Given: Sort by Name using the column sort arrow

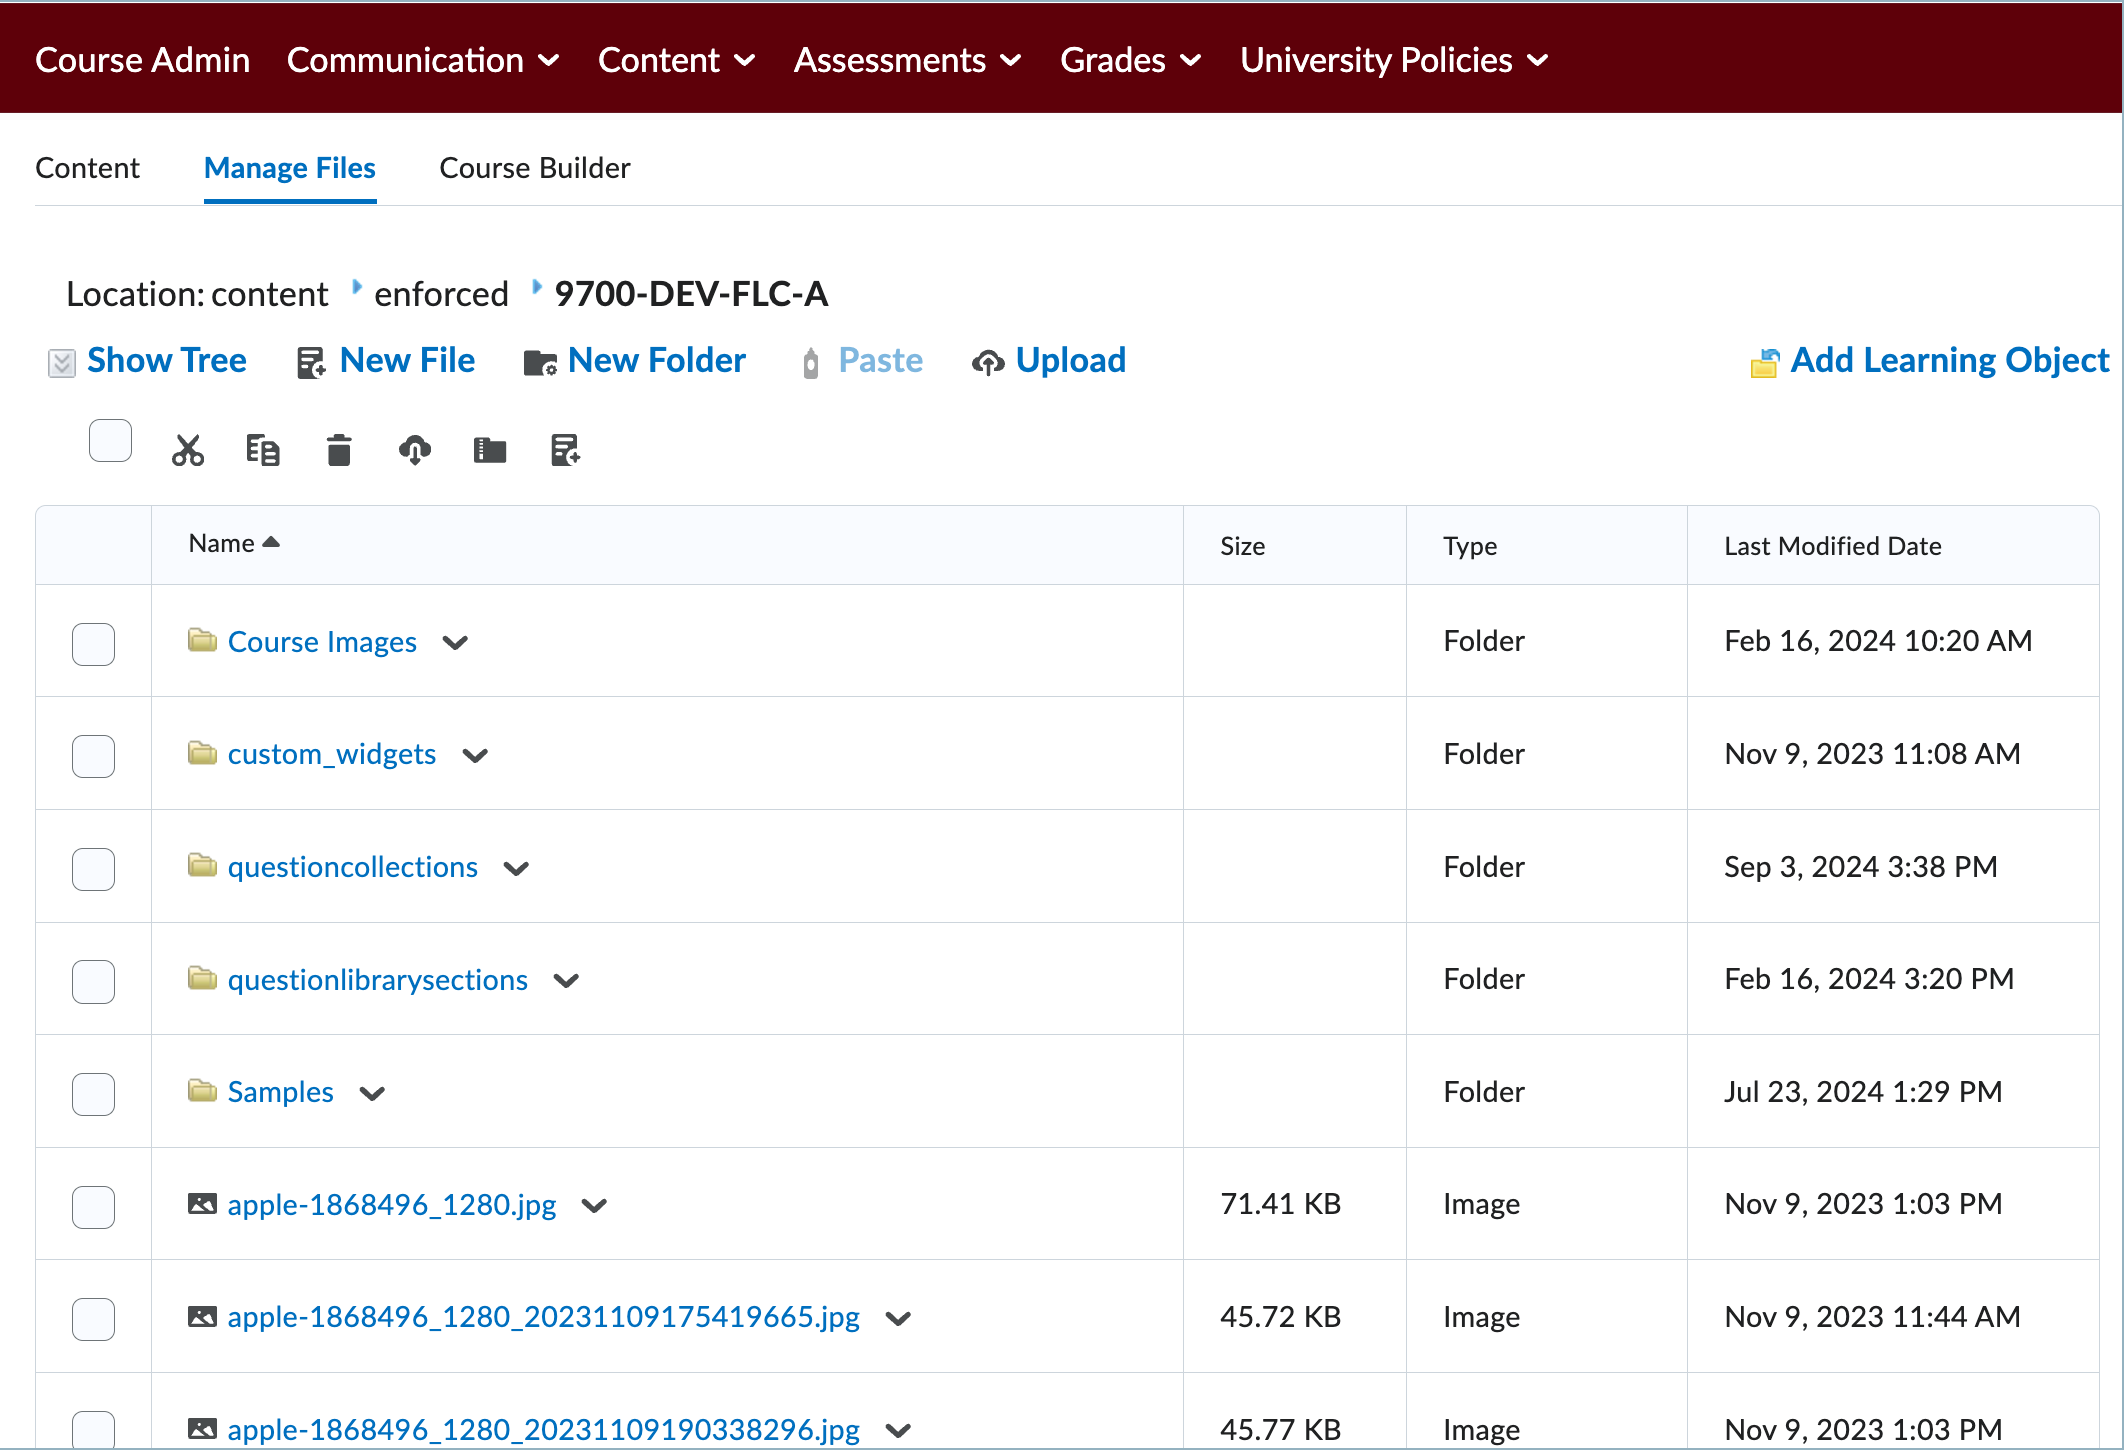Looking at the screenshot, I should pos(271,542).
